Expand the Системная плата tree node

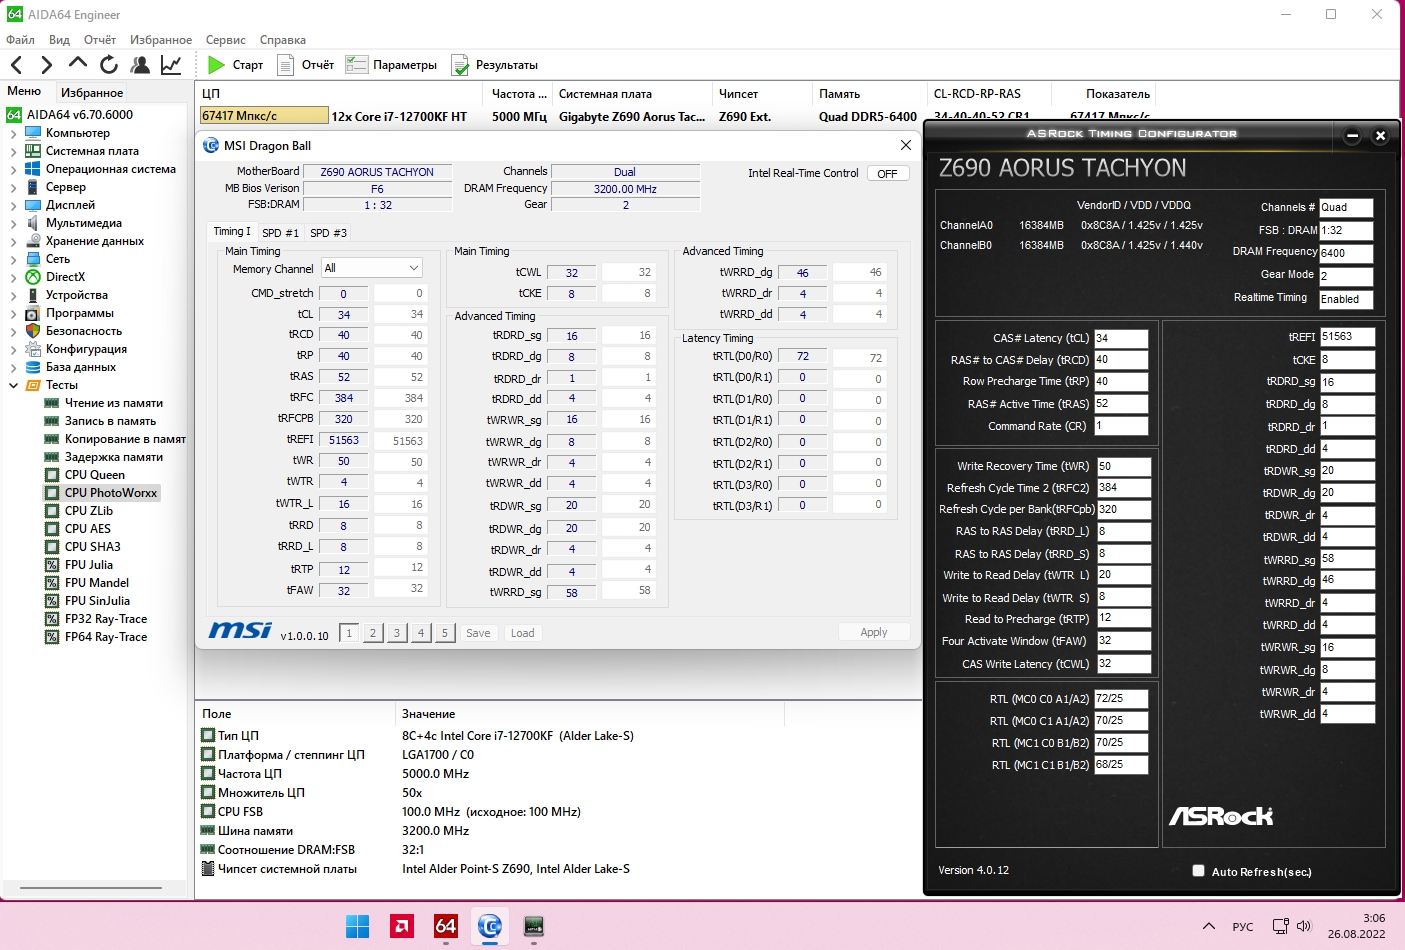click(13, 151)
